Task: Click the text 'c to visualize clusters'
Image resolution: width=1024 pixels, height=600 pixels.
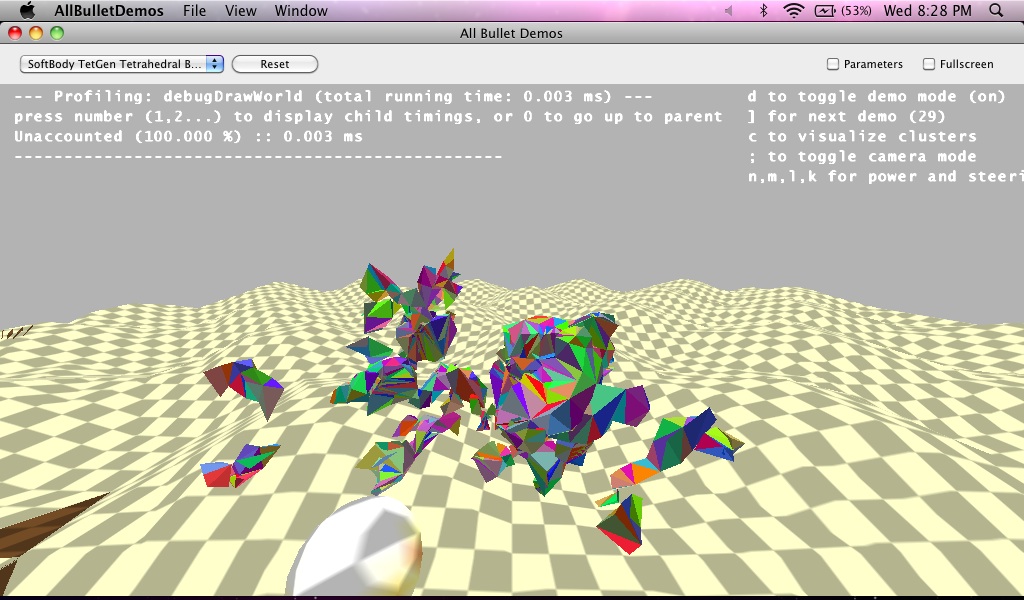Action: [x=862, y=137]
